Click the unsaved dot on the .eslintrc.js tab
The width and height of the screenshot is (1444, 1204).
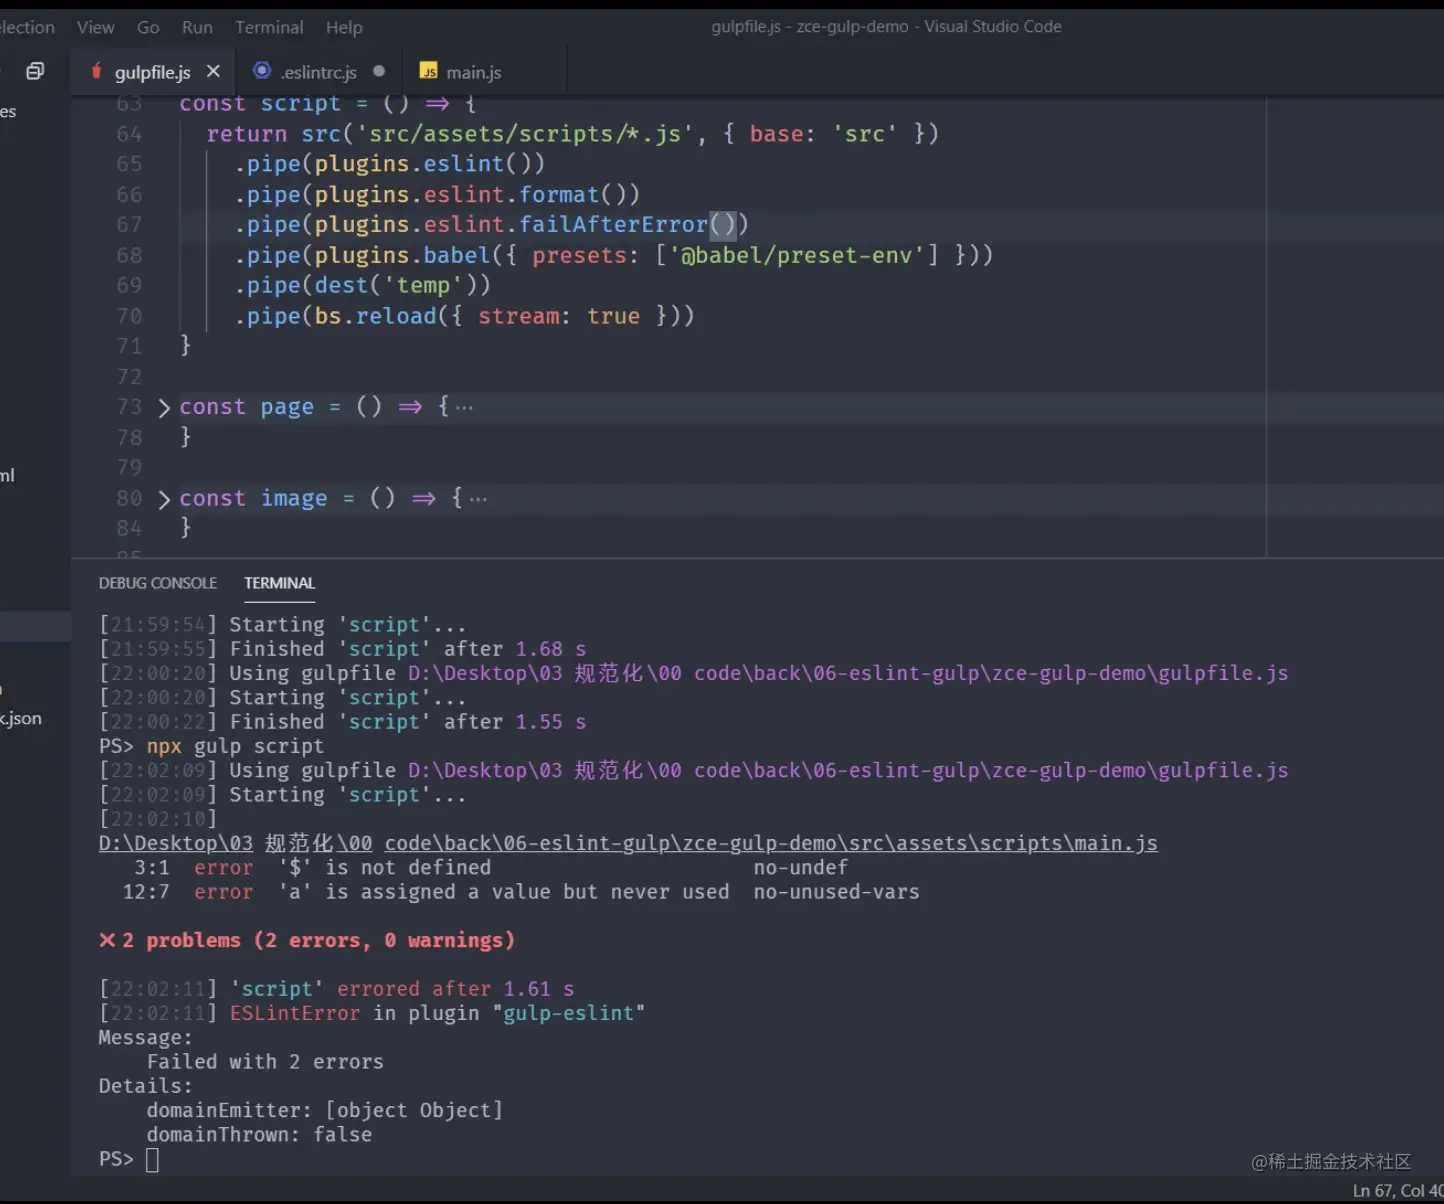pos(379,71)
